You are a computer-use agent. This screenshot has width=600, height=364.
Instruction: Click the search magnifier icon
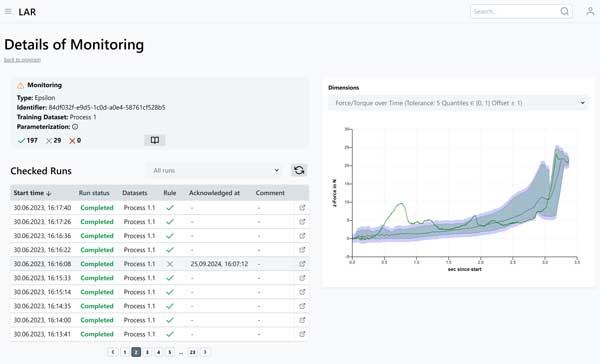564,11
